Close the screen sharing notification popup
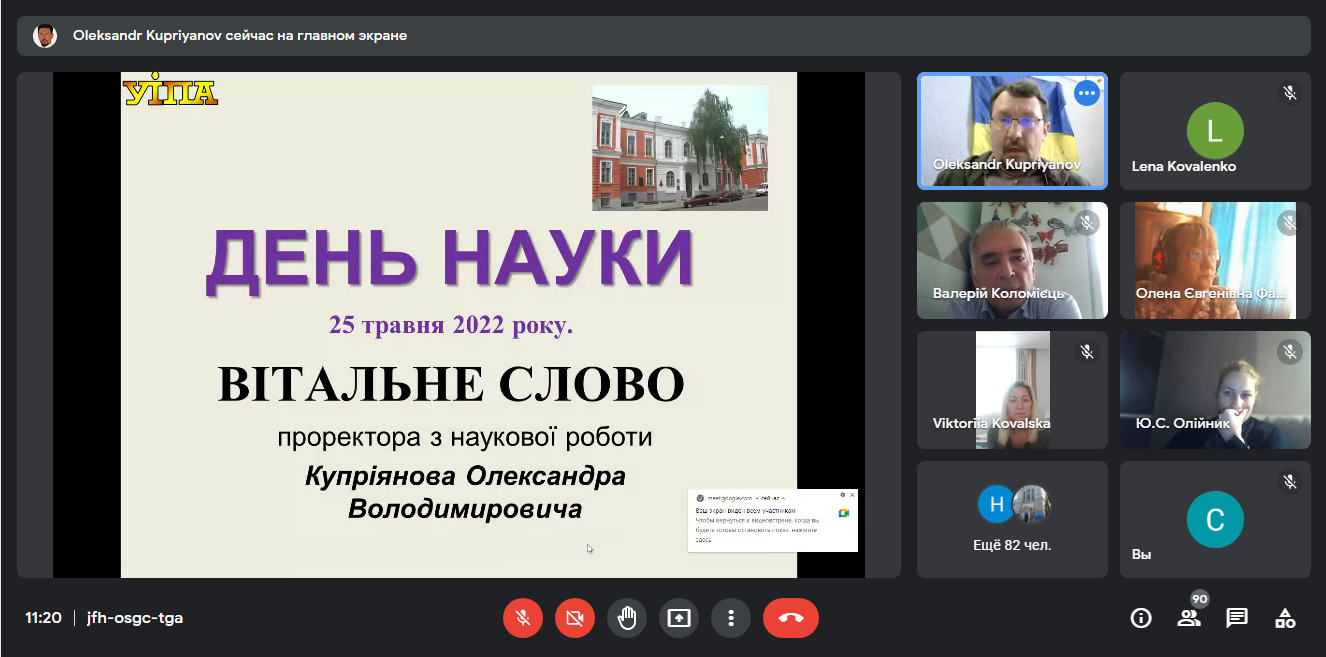1326x657 pixels. (x=852, y=495)
